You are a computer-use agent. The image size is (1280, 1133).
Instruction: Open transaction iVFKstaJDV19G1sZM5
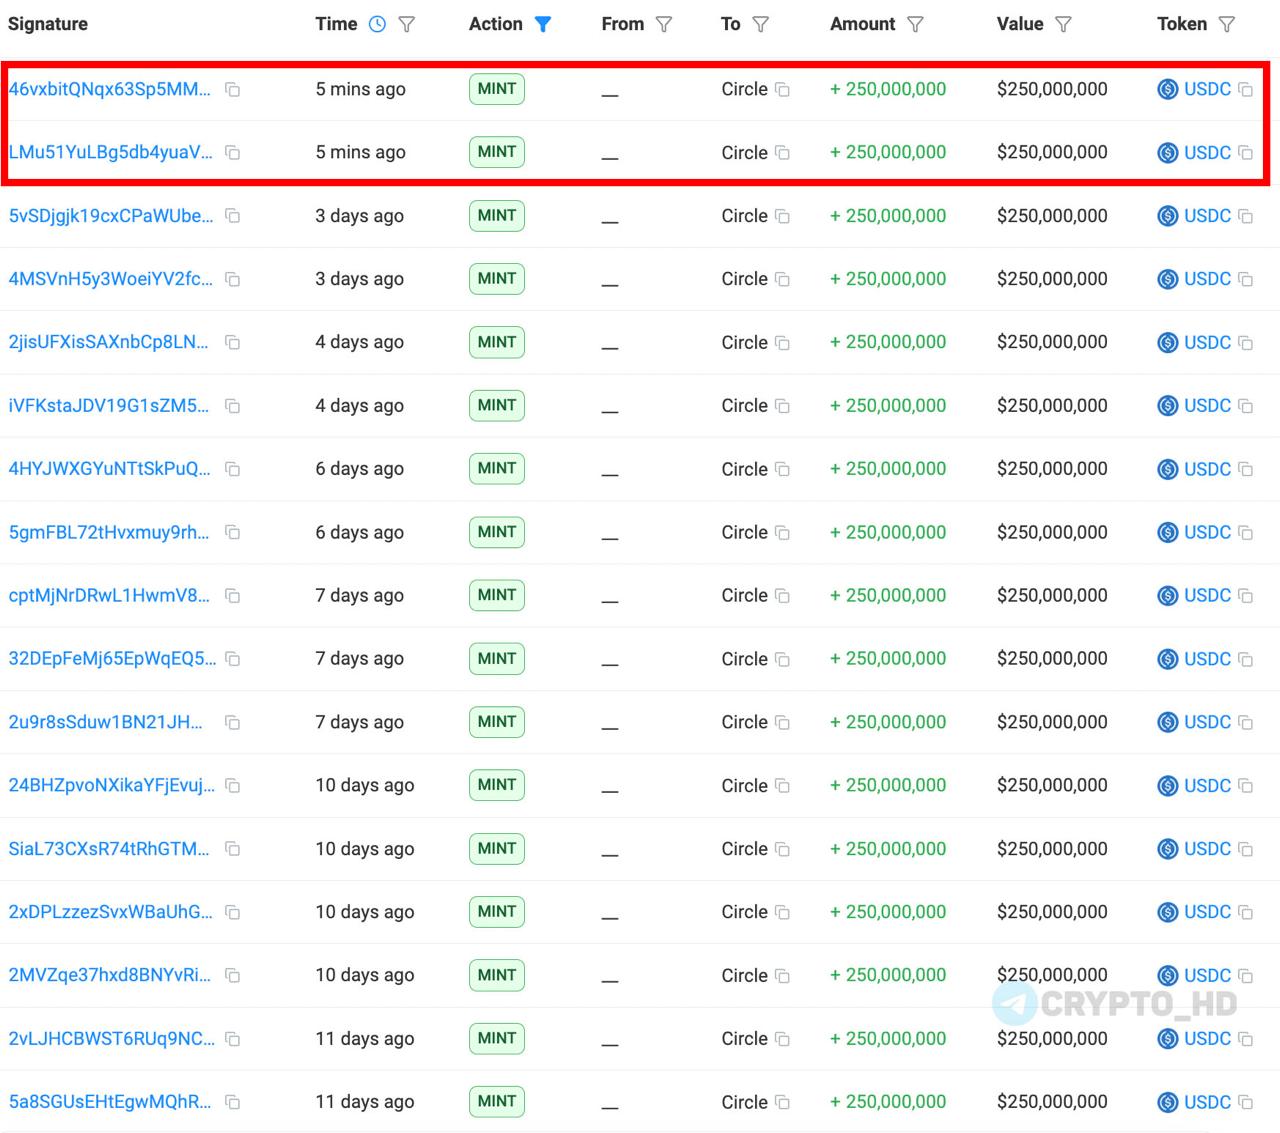(109, 405)
